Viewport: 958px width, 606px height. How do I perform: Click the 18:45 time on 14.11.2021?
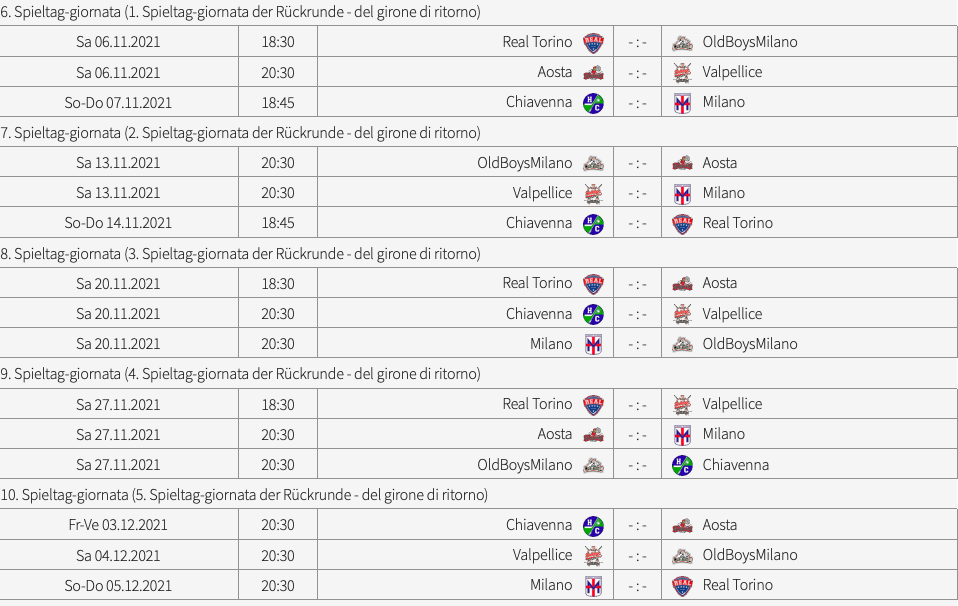click(x=278, y=223)
